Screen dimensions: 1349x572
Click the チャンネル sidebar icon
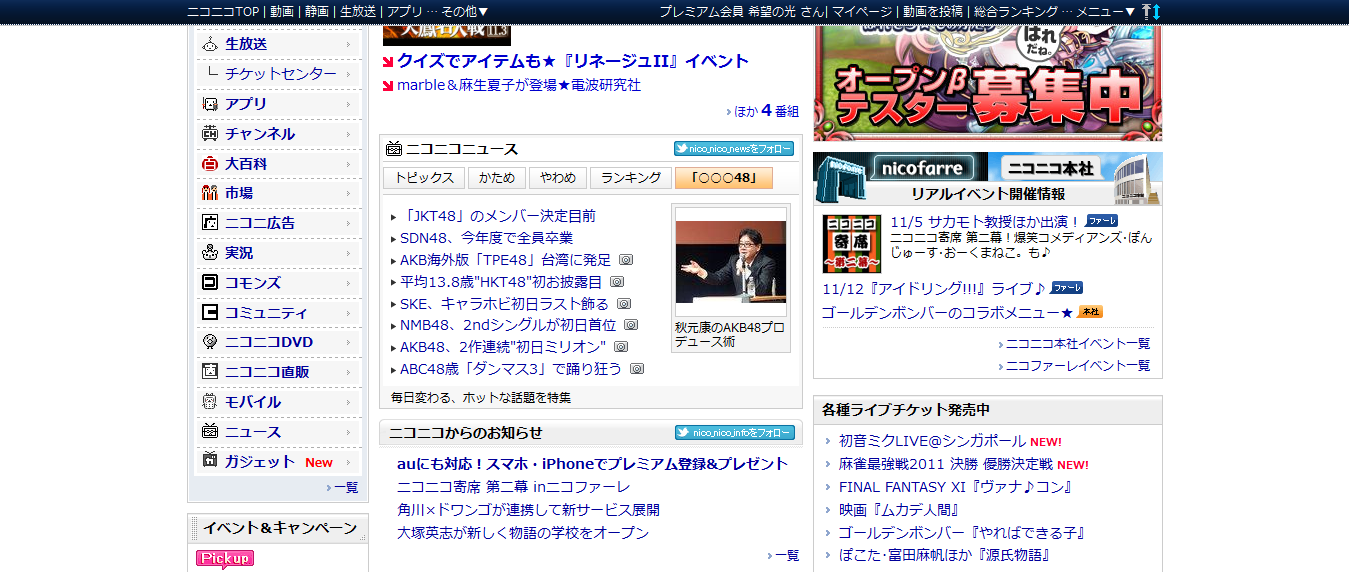(210, 133)
